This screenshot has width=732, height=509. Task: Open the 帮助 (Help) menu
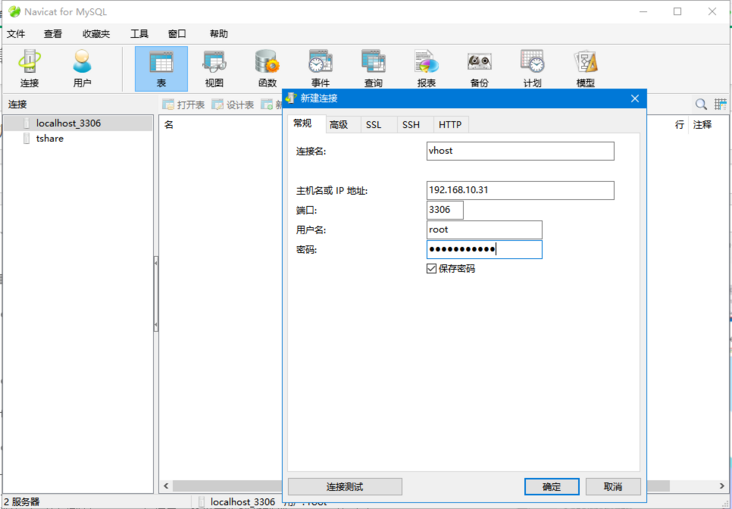click(218, 34)
